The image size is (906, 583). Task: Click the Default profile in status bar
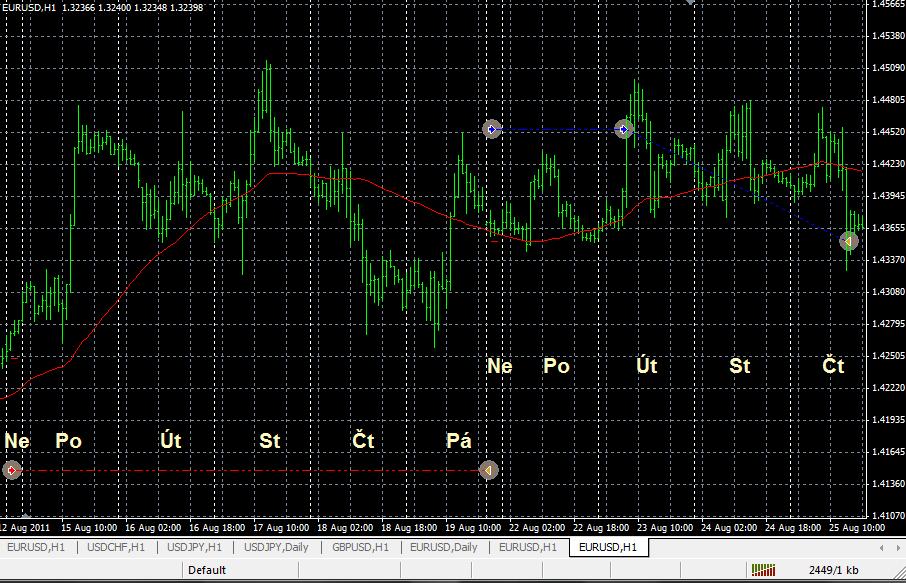[207, 570]
